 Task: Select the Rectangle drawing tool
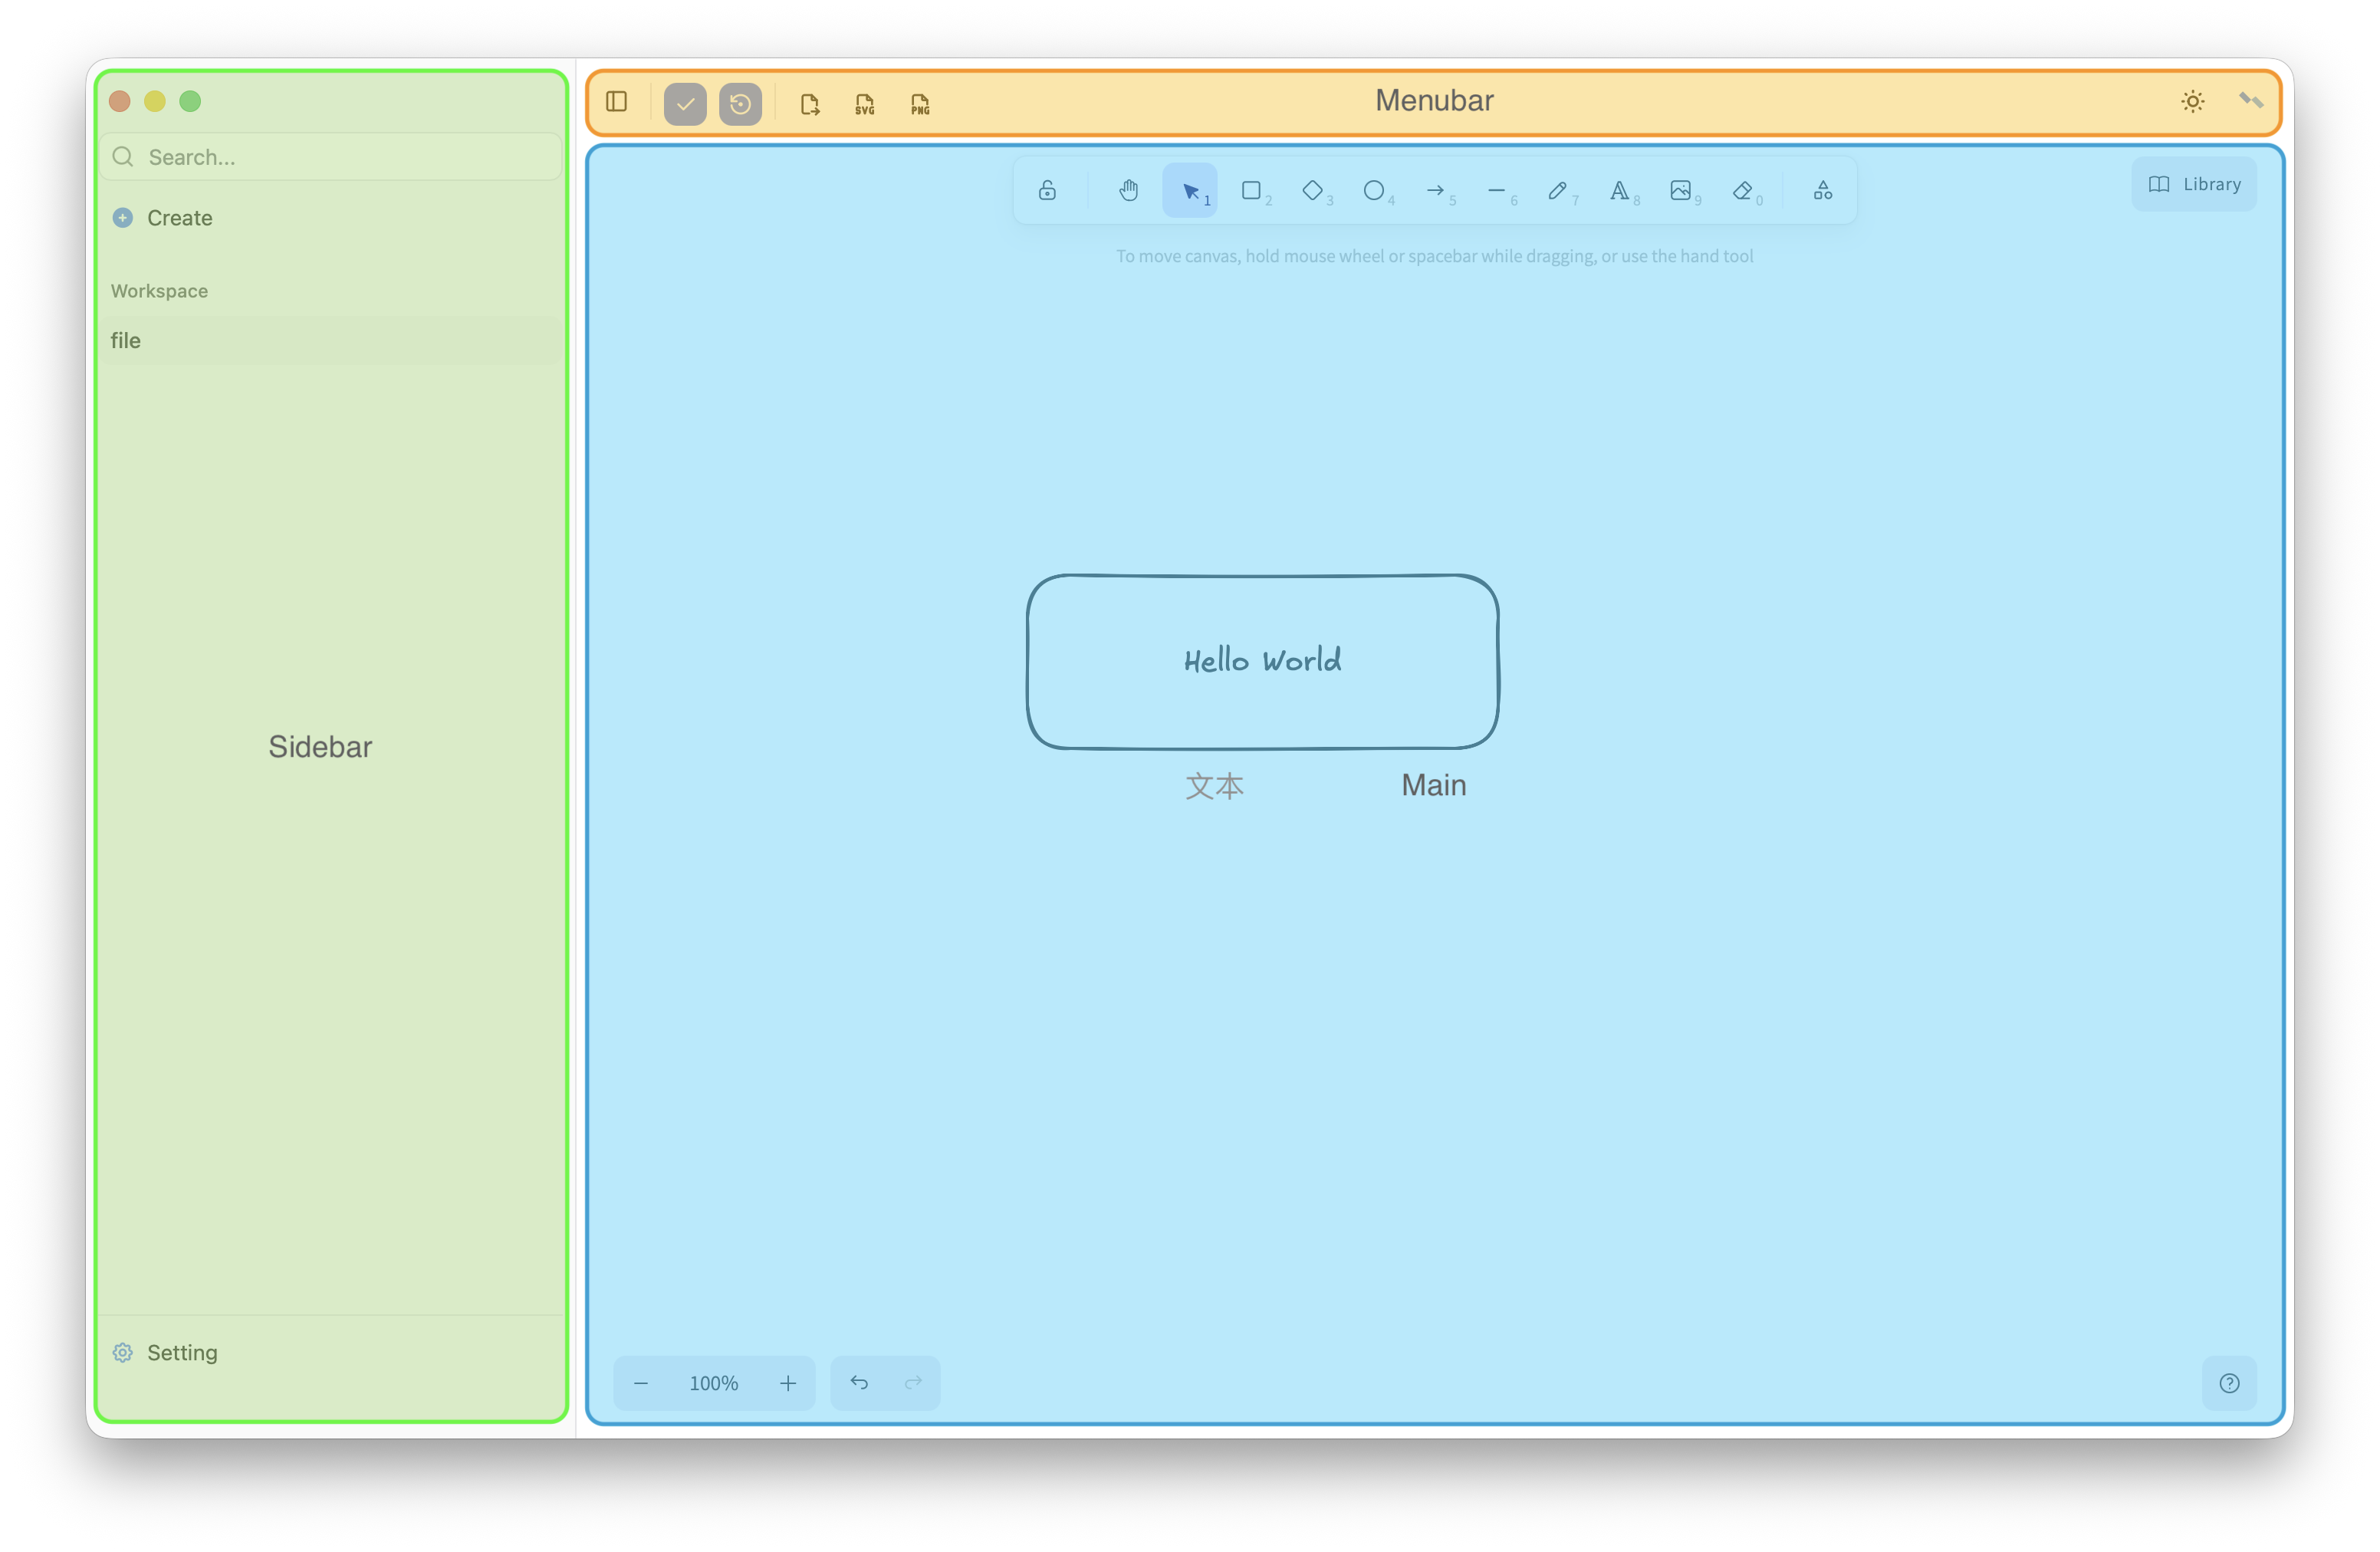[1253, 190]
